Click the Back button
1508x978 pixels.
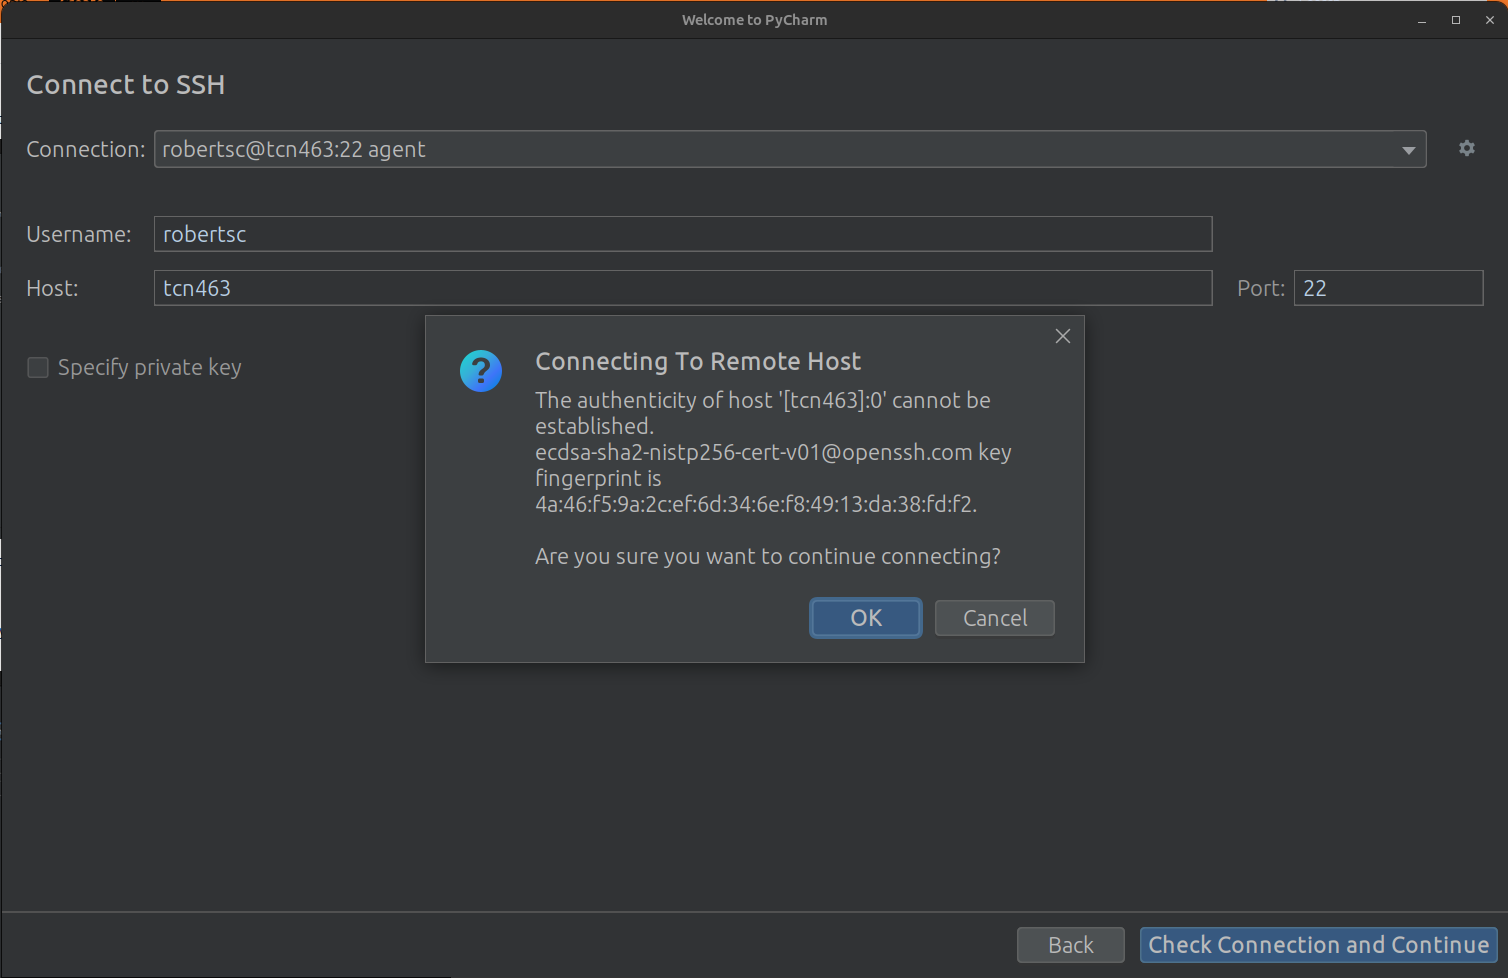click(1071, 945)
